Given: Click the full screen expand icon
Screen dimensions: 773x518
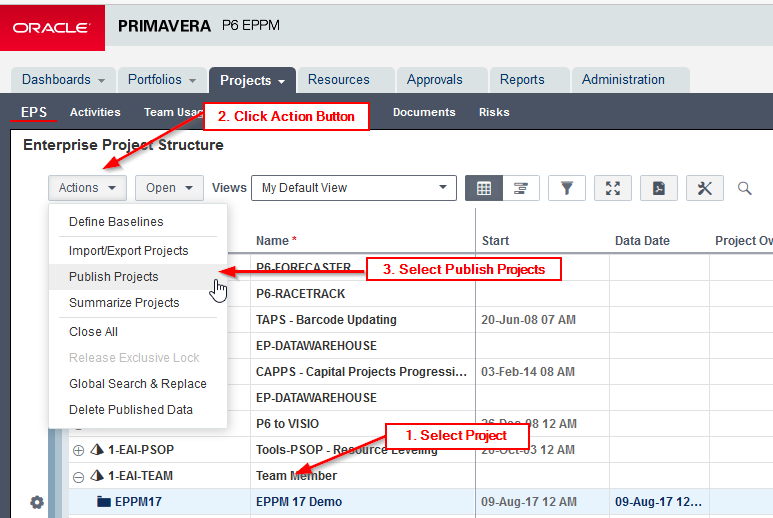Looking at the screenshot, I should [x=613, y=188].
